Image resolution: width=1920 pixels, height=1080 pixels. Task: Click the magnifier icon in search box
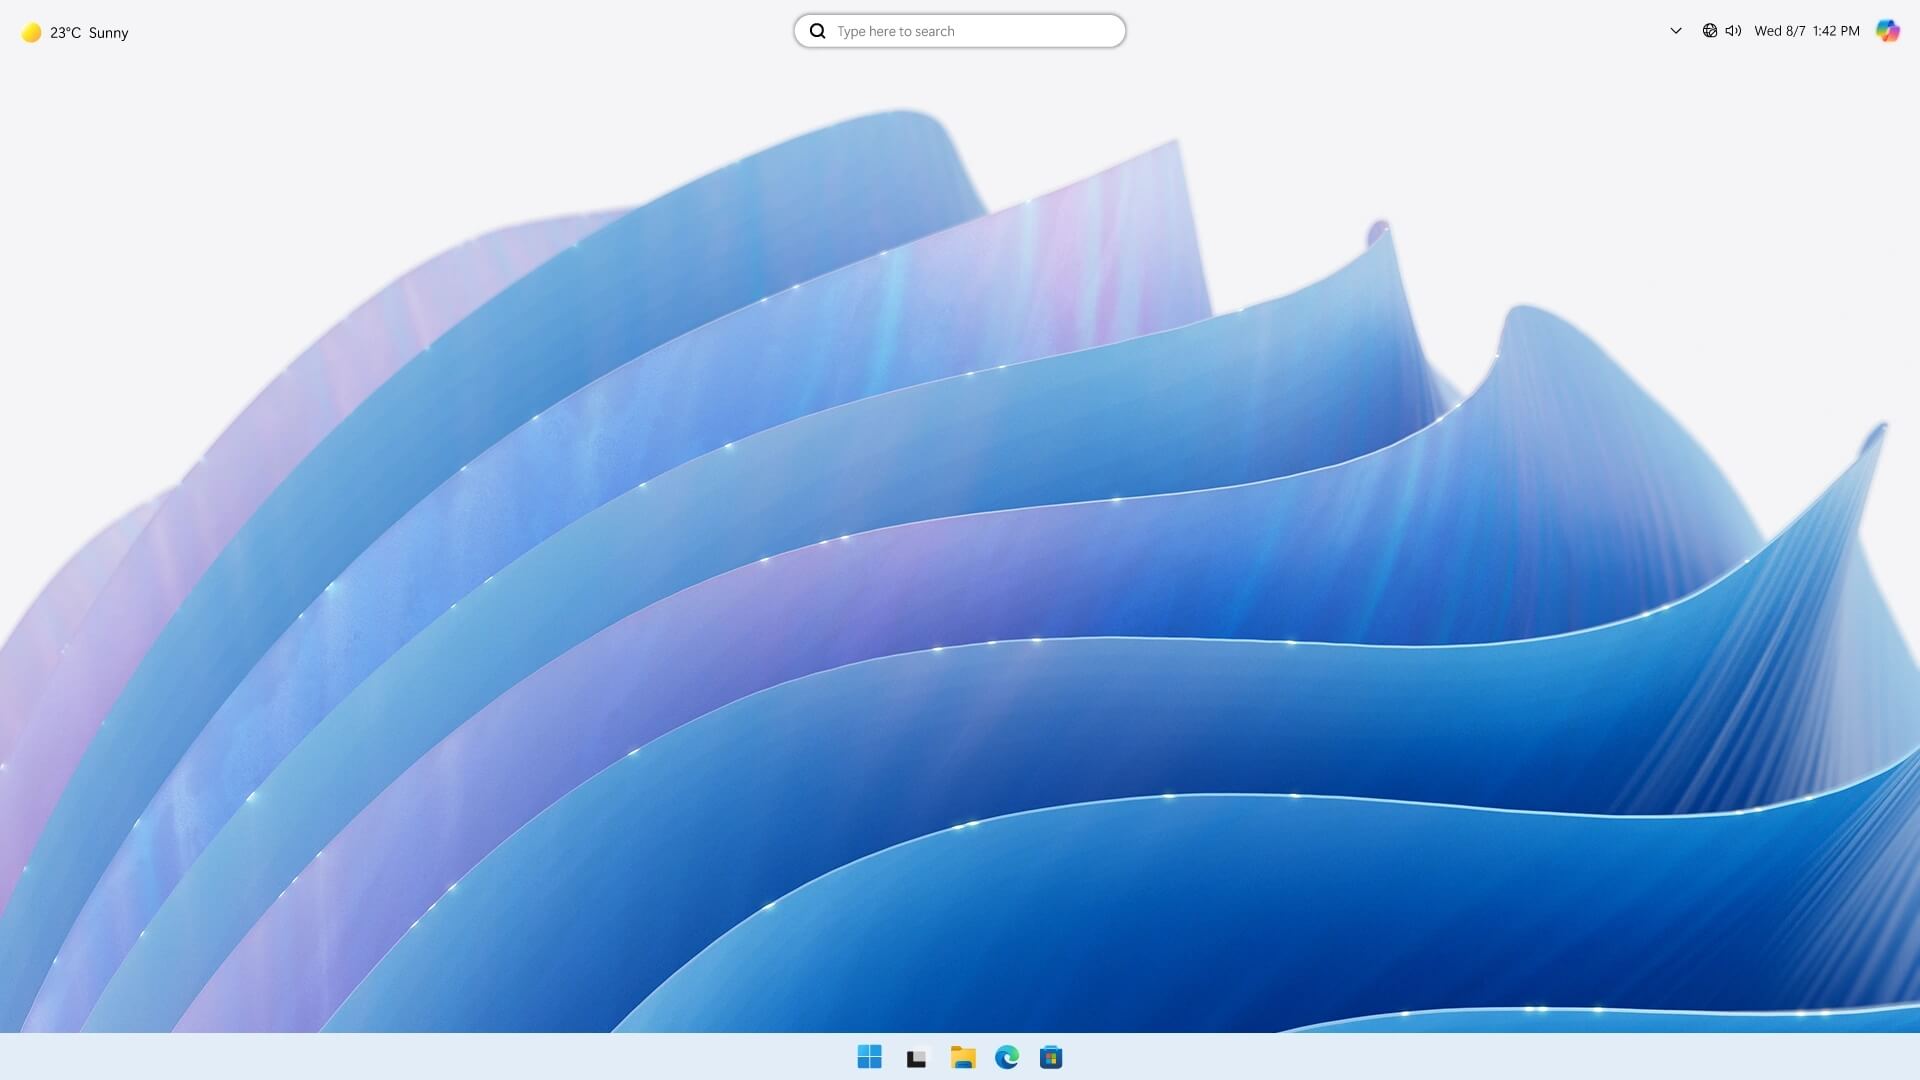pos(817,31)
